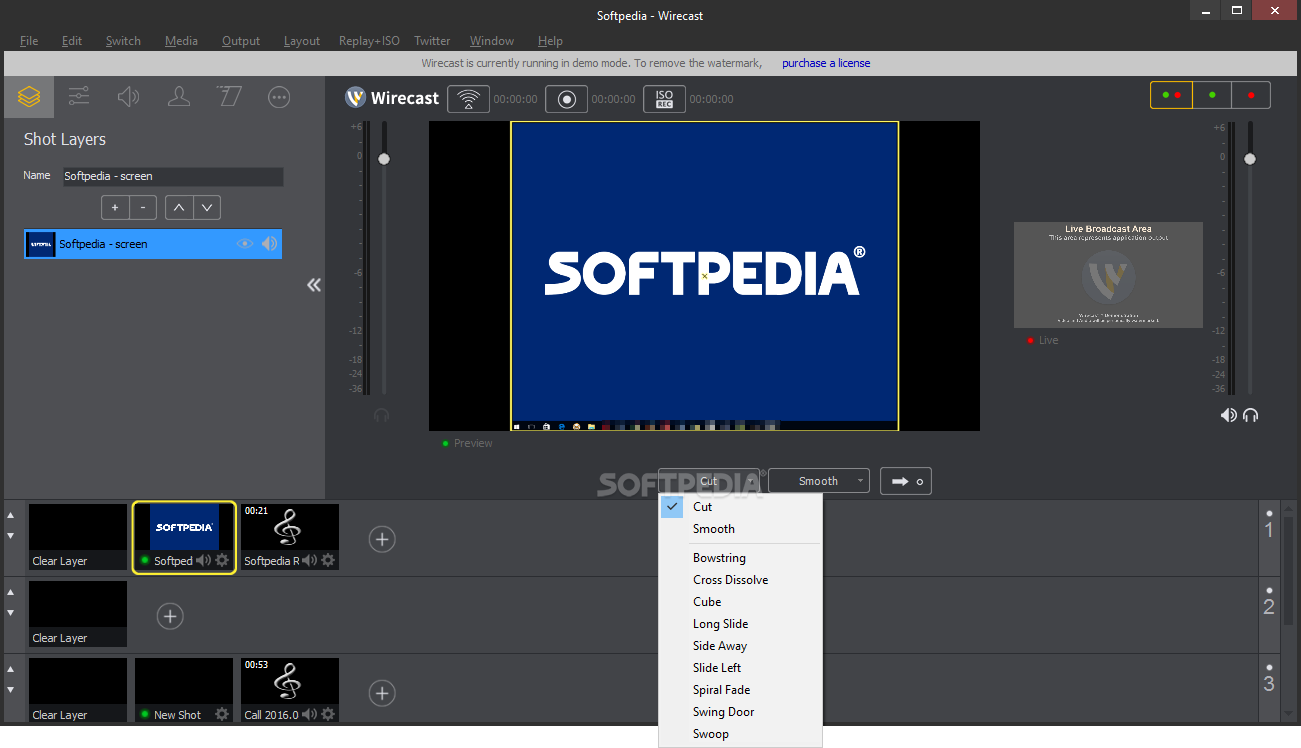Open the more options ellipsis circle icon
Screen dimensions: 1301x748
pyautogui.click(x=279, y=97)
